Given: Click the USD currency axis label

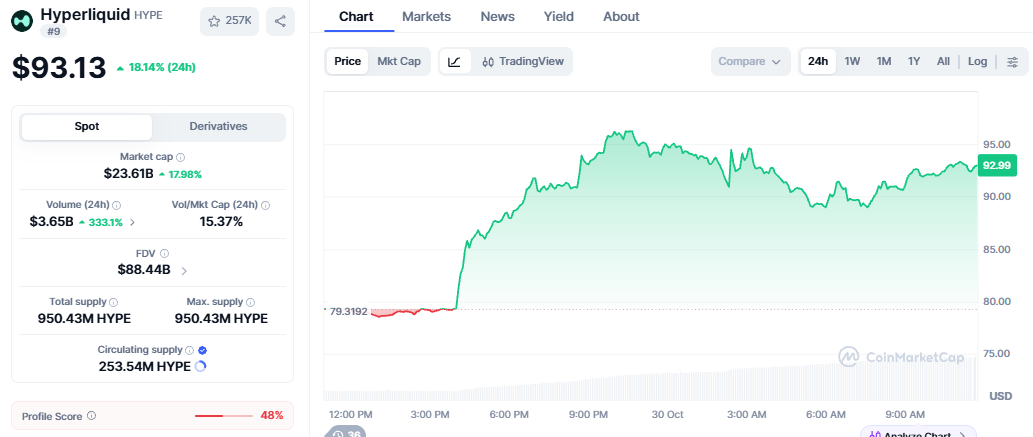Looking at the screenshot, I should (1001, 396).
